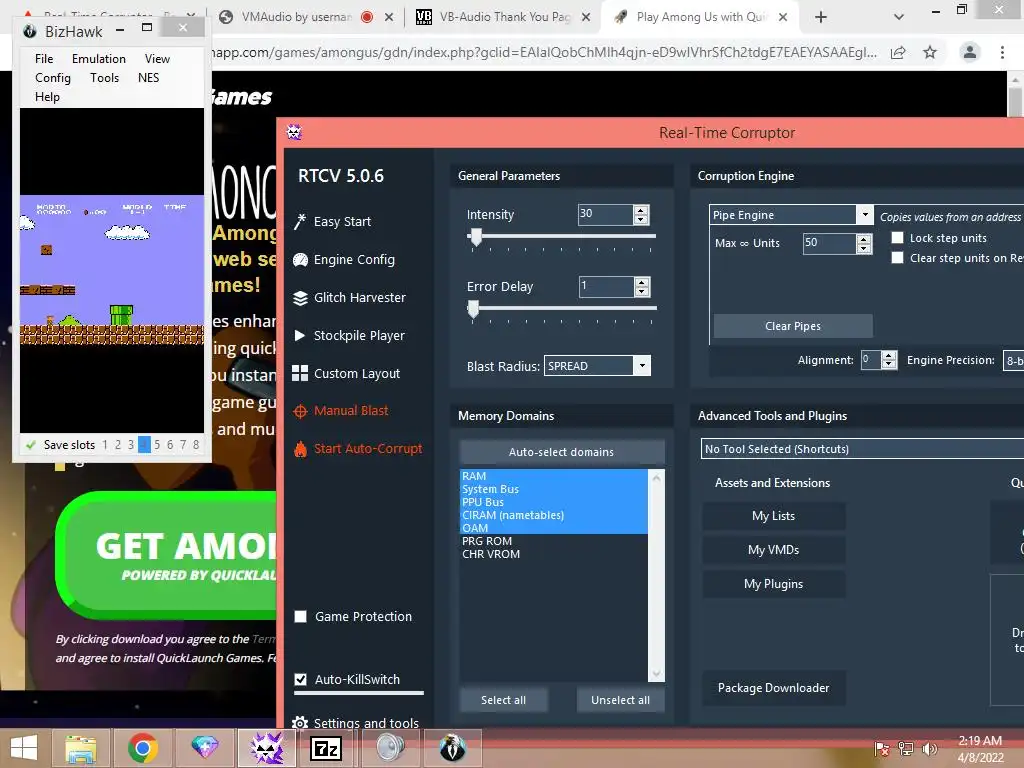The height and width of the screenshot is (768, 1024).
Task: Open BizHawk File menu
Action: (x=44, y=59)
